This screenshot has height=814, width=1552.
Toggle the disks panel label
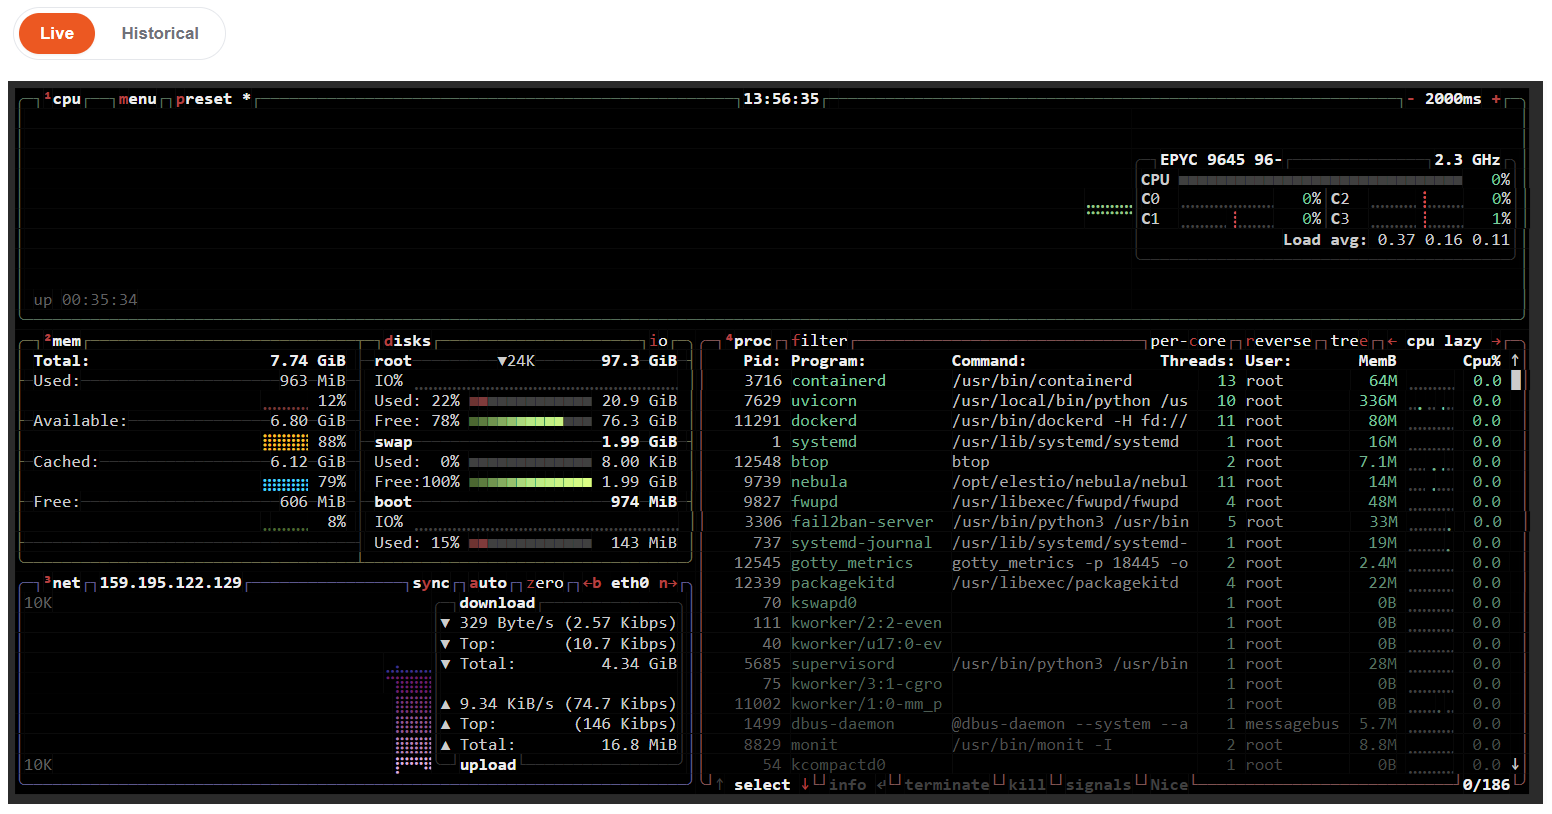(x=407, y=341)
